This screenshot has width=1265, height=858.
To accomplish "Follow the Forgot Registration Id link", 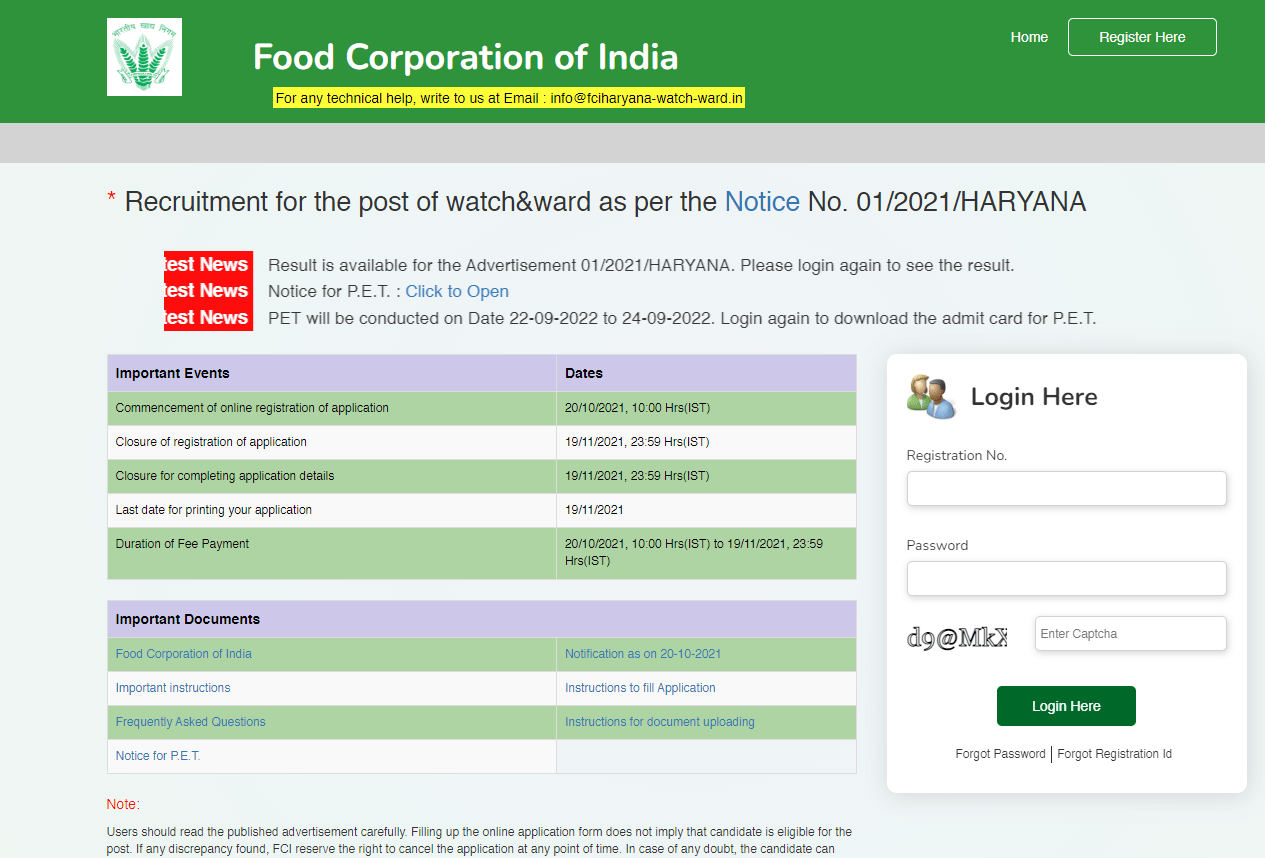I will 1114,754.
